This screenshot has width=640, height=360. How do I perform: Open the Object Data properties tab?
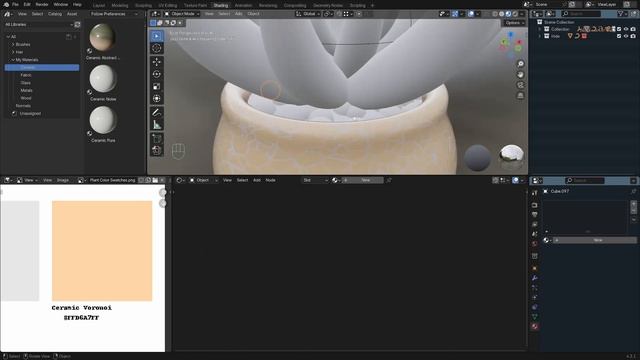pyautogui.click(x=535, y=317)
